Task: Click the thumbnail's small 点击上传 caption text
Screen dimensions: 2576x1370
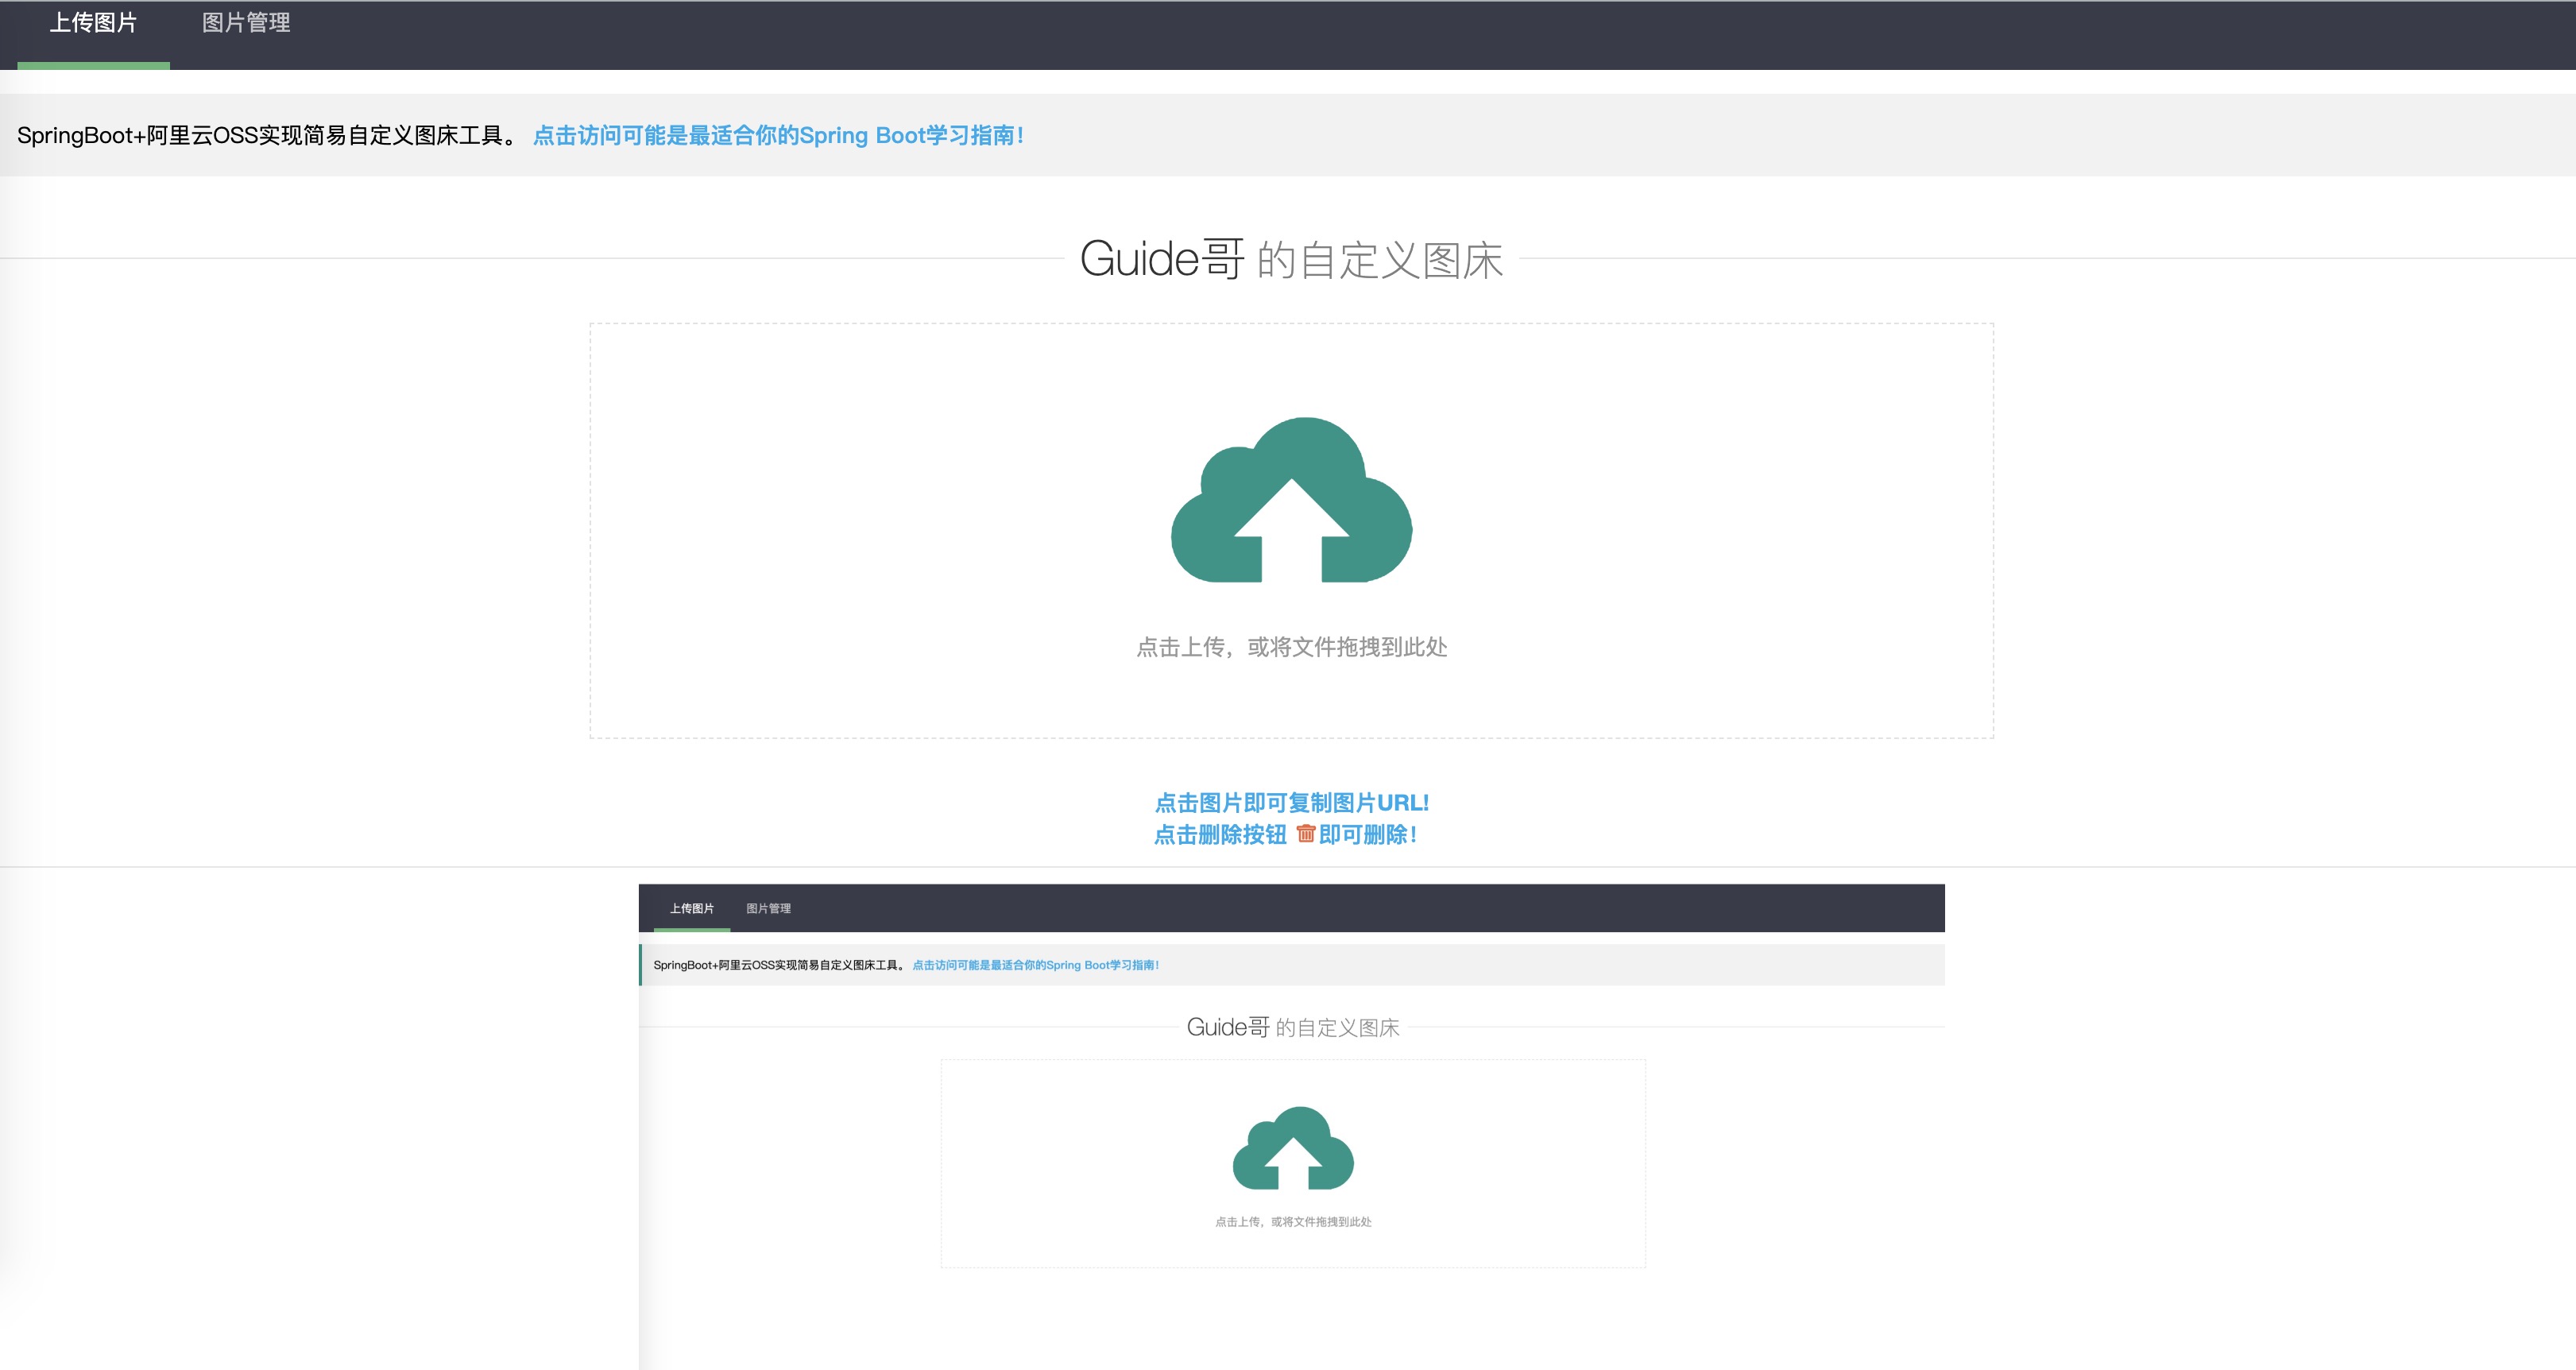Action: coord(1293,1221)
